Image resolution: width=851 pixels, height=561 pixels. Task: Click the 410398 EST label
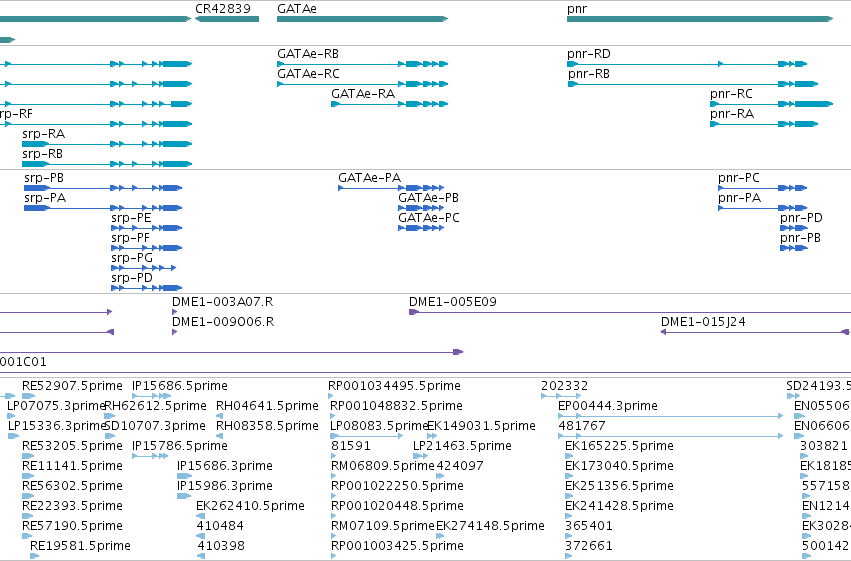coord(221,547)
